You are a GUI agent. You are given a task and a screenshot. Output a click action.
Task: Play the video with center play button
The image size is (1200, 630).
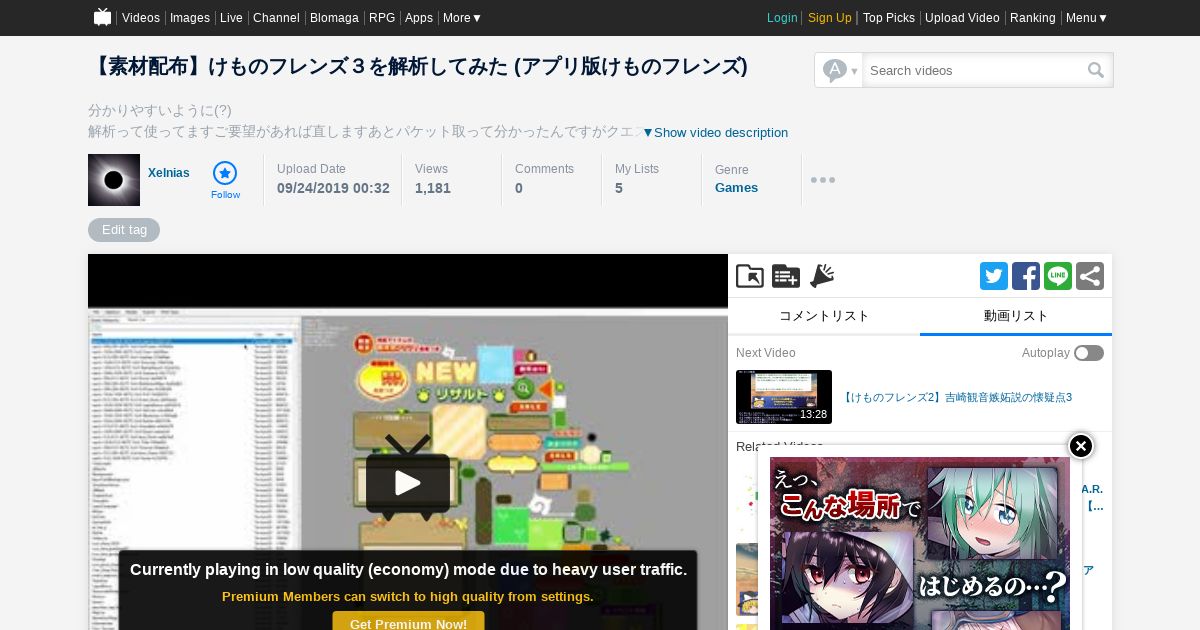pos(408,483)
